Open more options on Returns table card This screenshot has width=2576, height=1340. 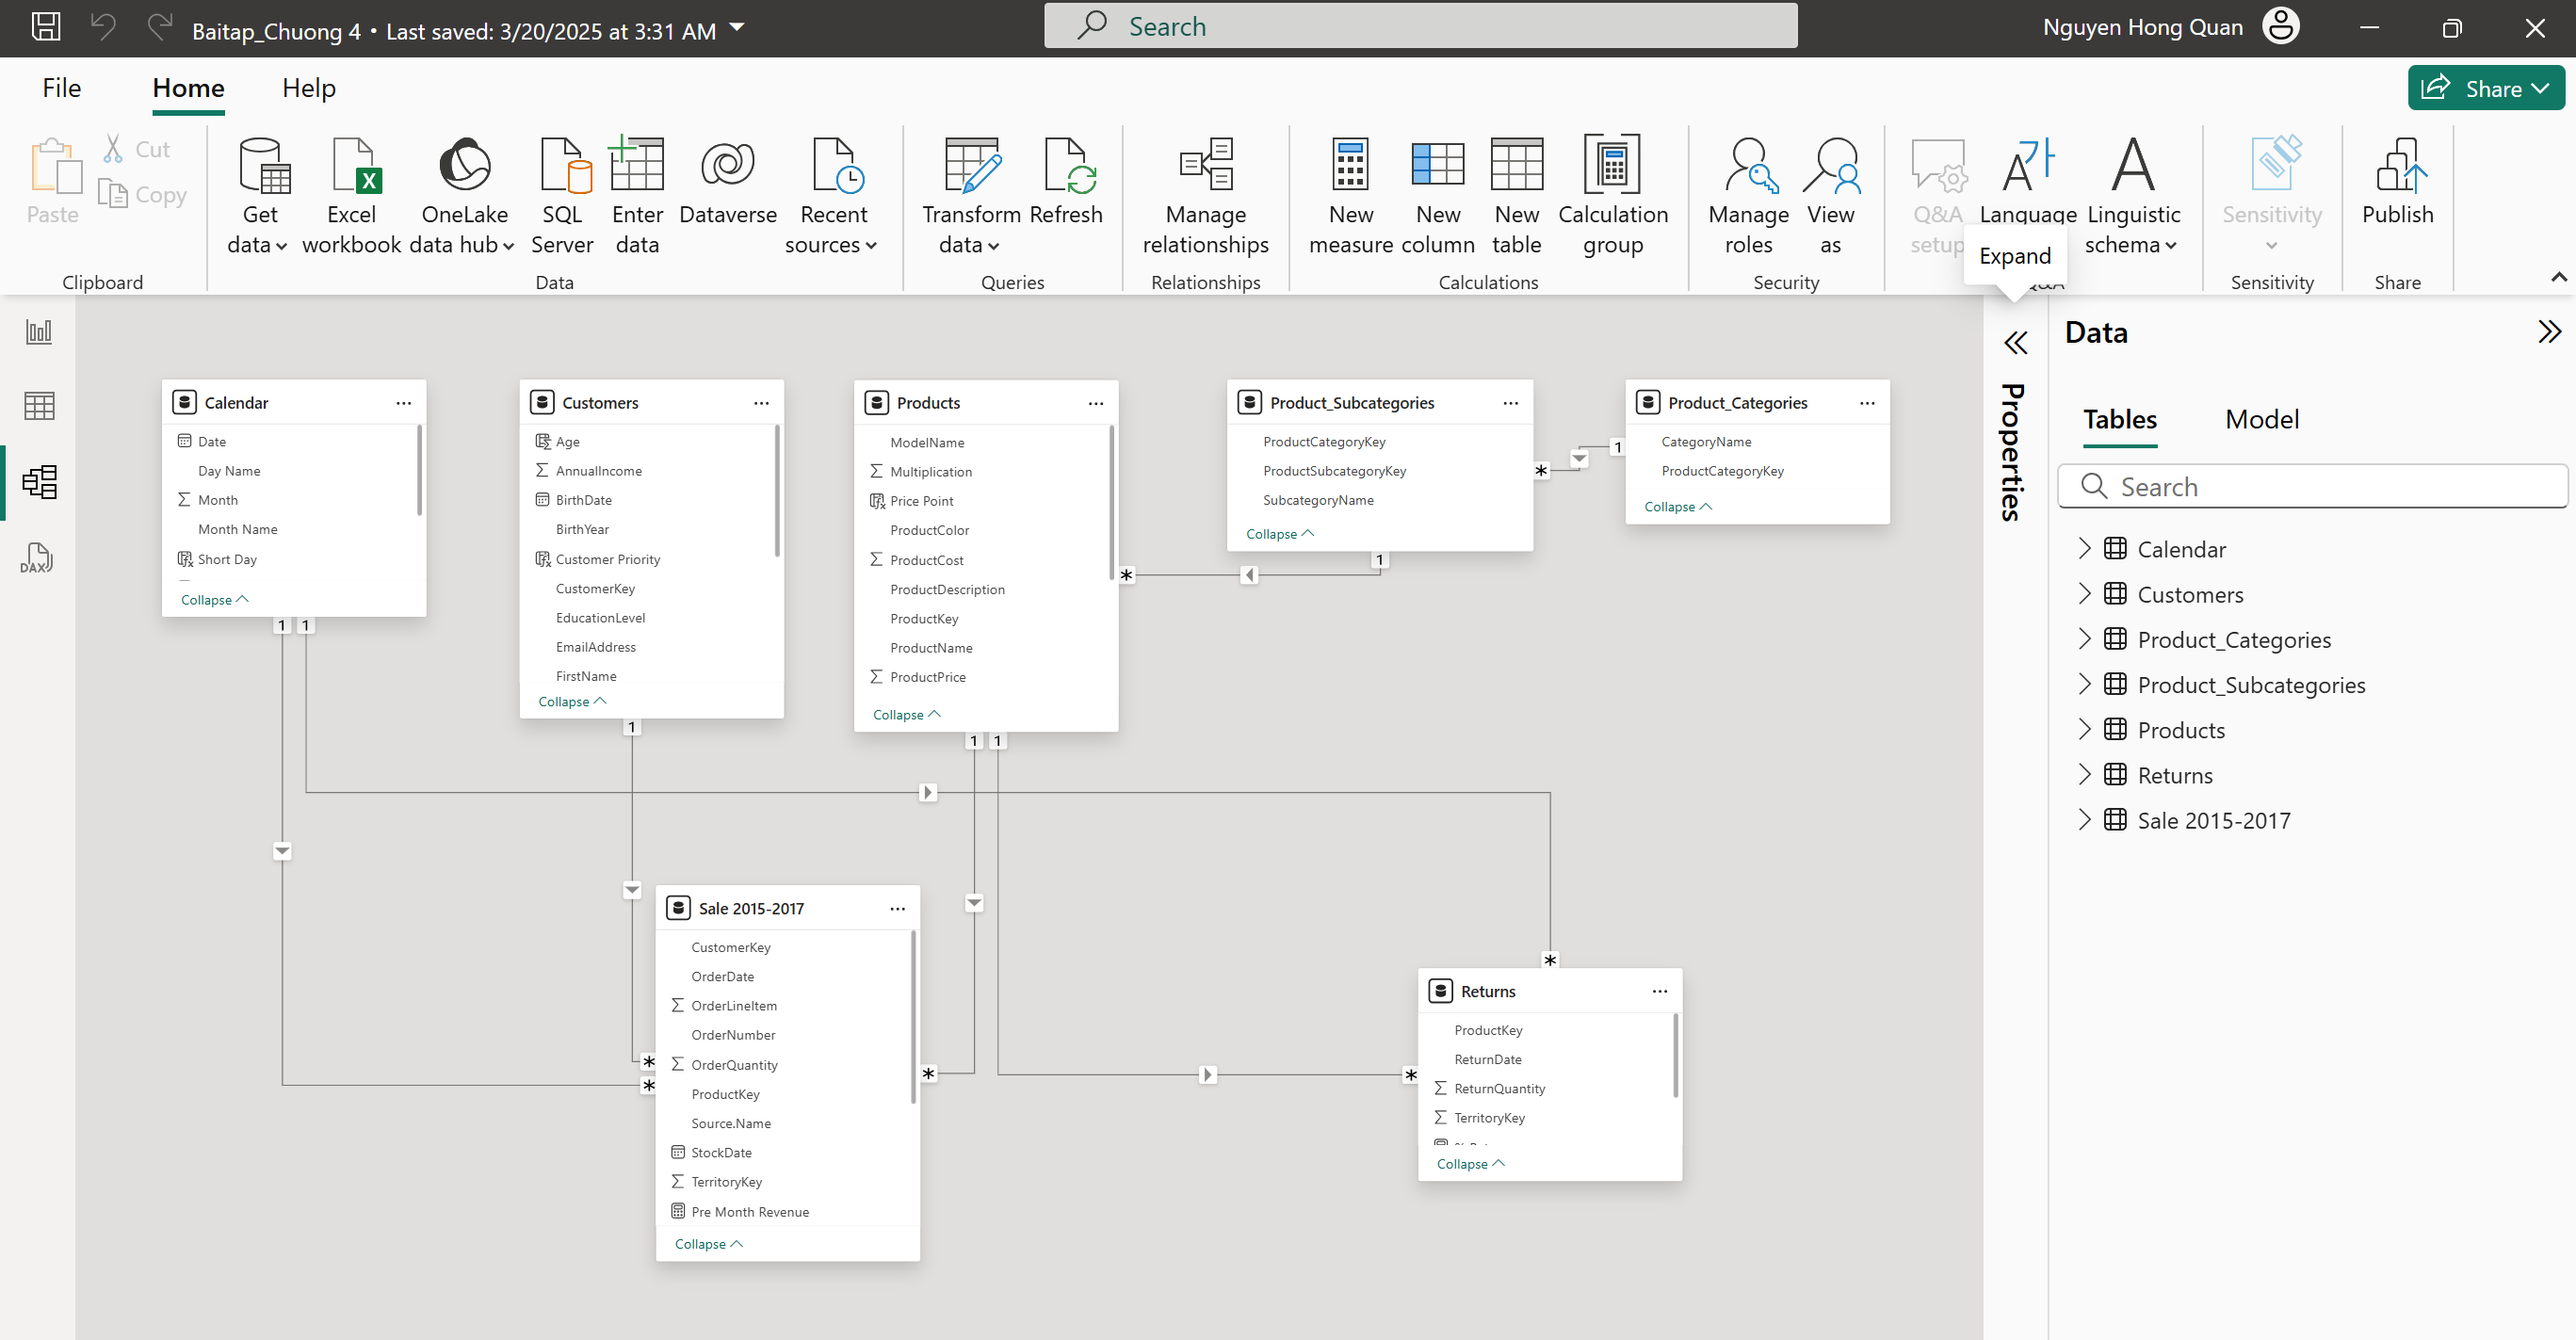(x=1659, y=991)
